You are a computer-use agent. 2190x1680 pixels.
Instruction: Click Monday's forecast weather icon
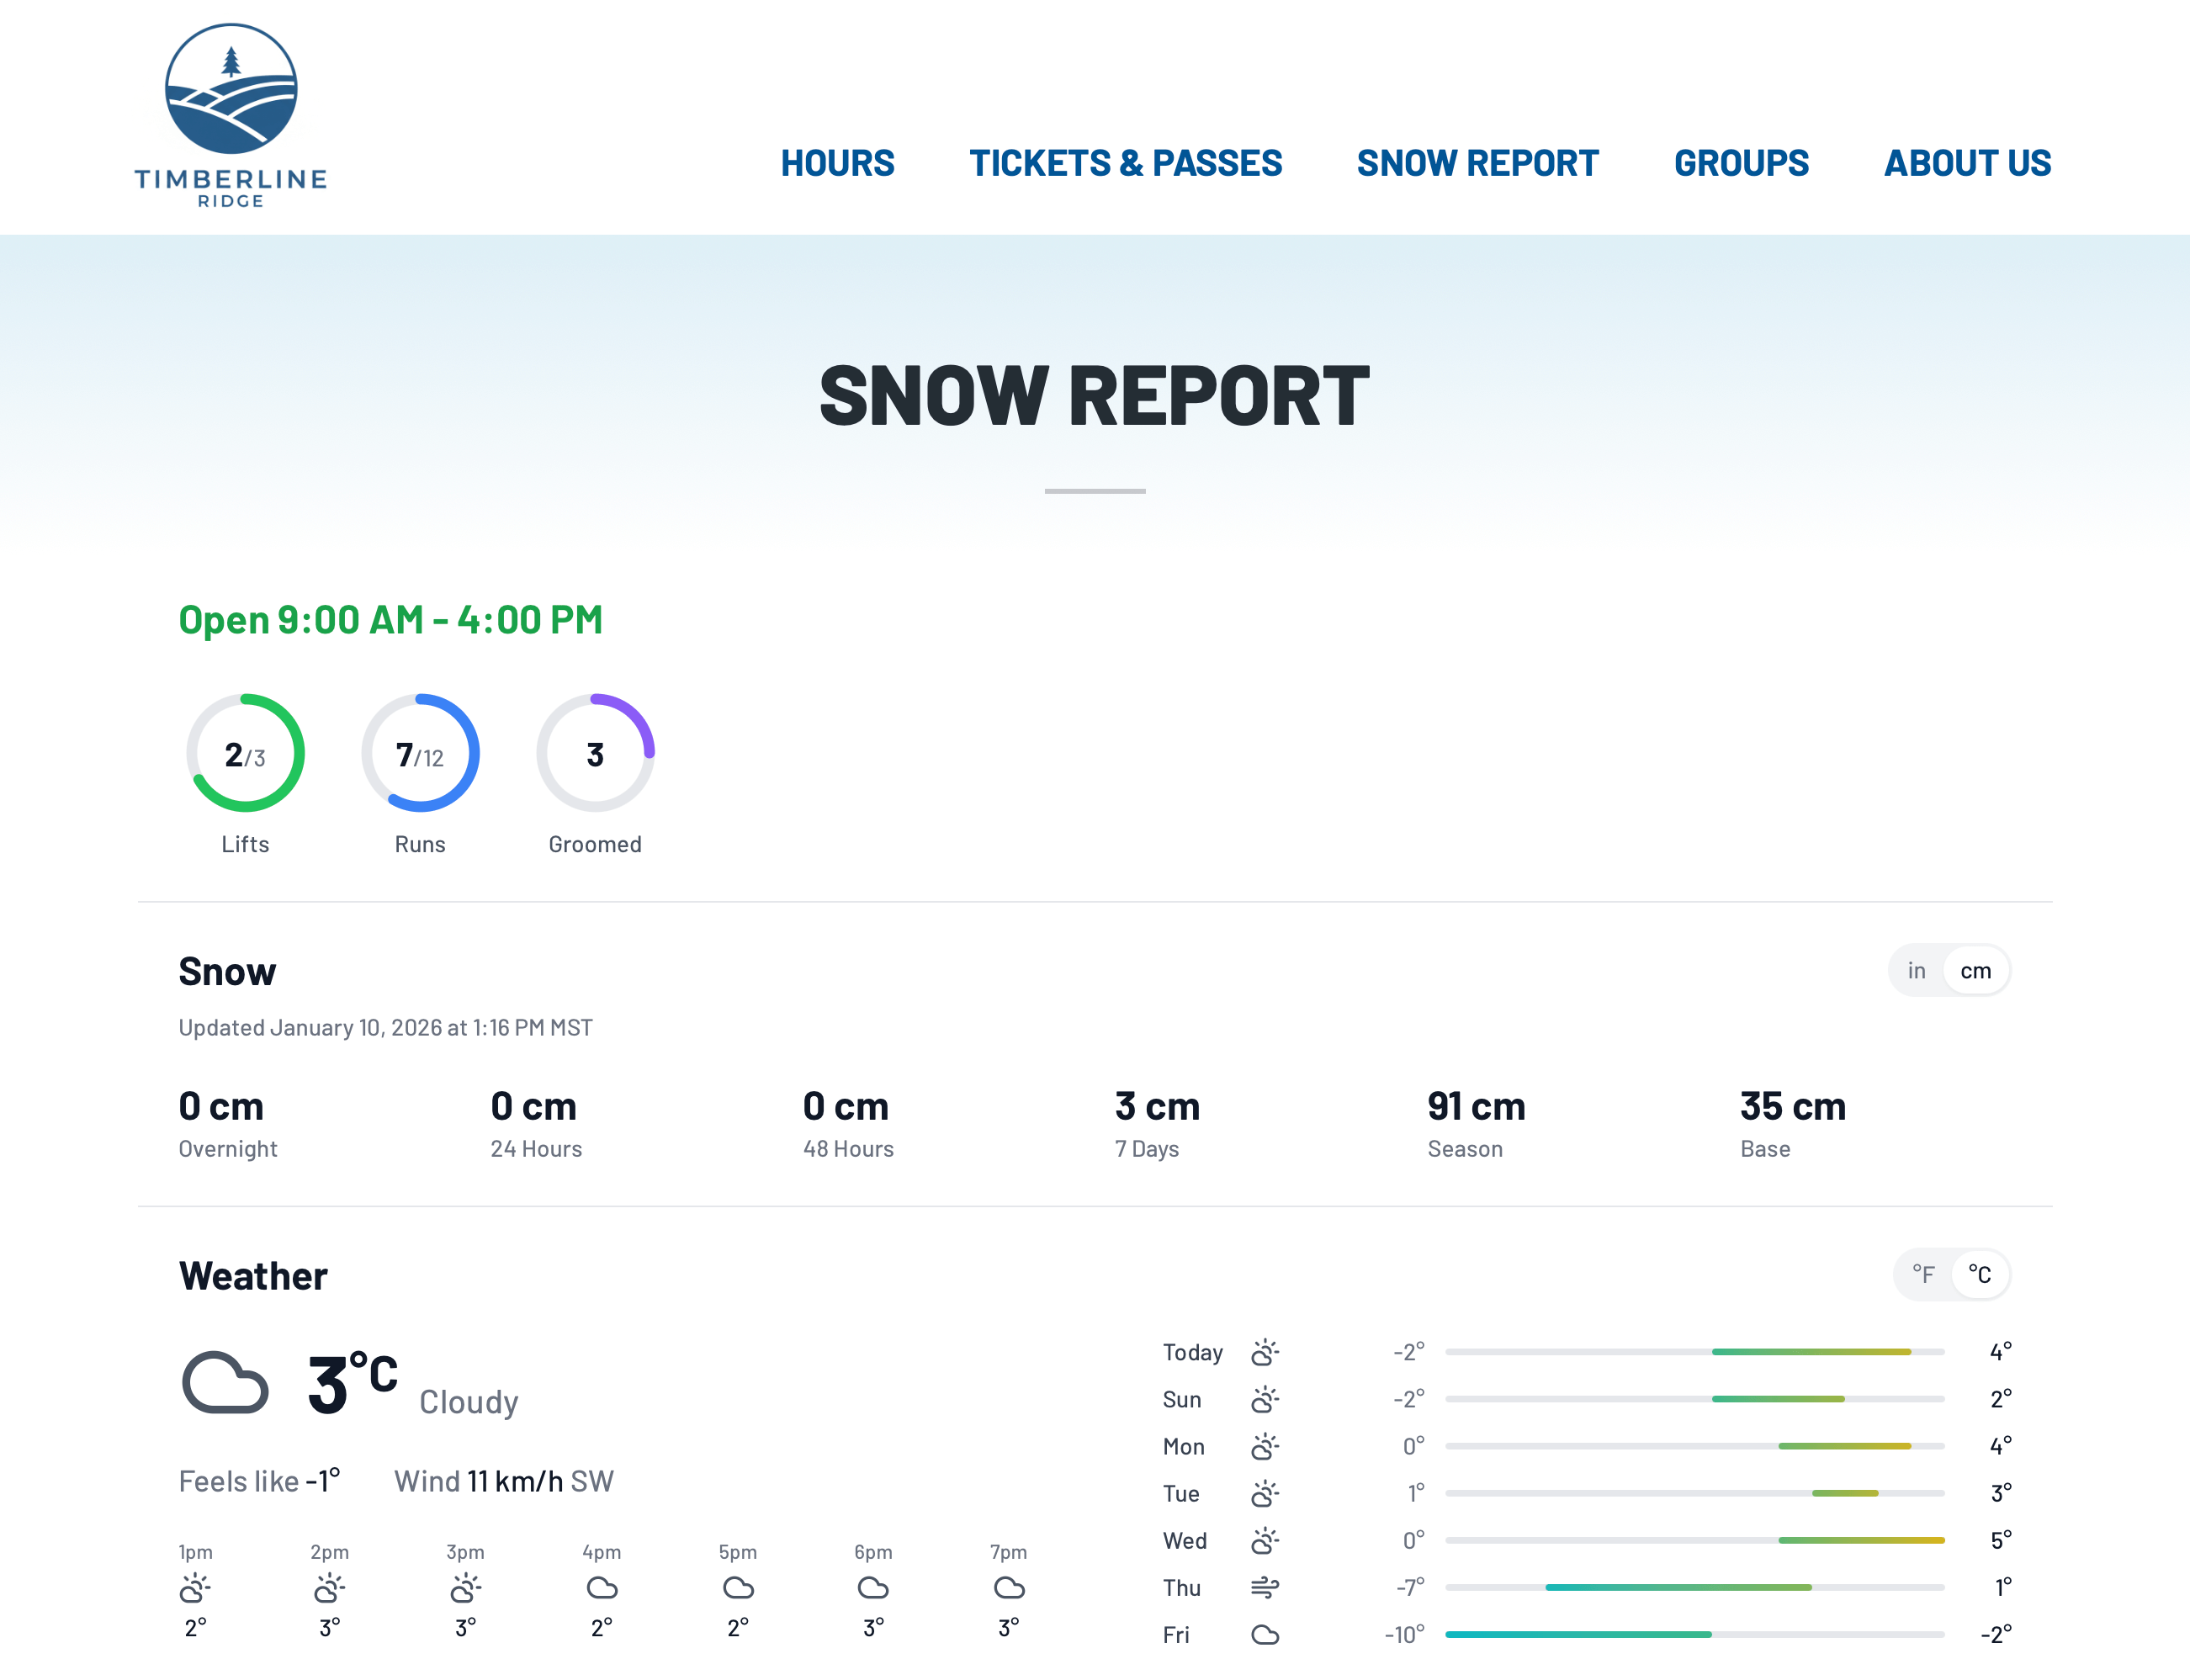click(1265, 1446)
